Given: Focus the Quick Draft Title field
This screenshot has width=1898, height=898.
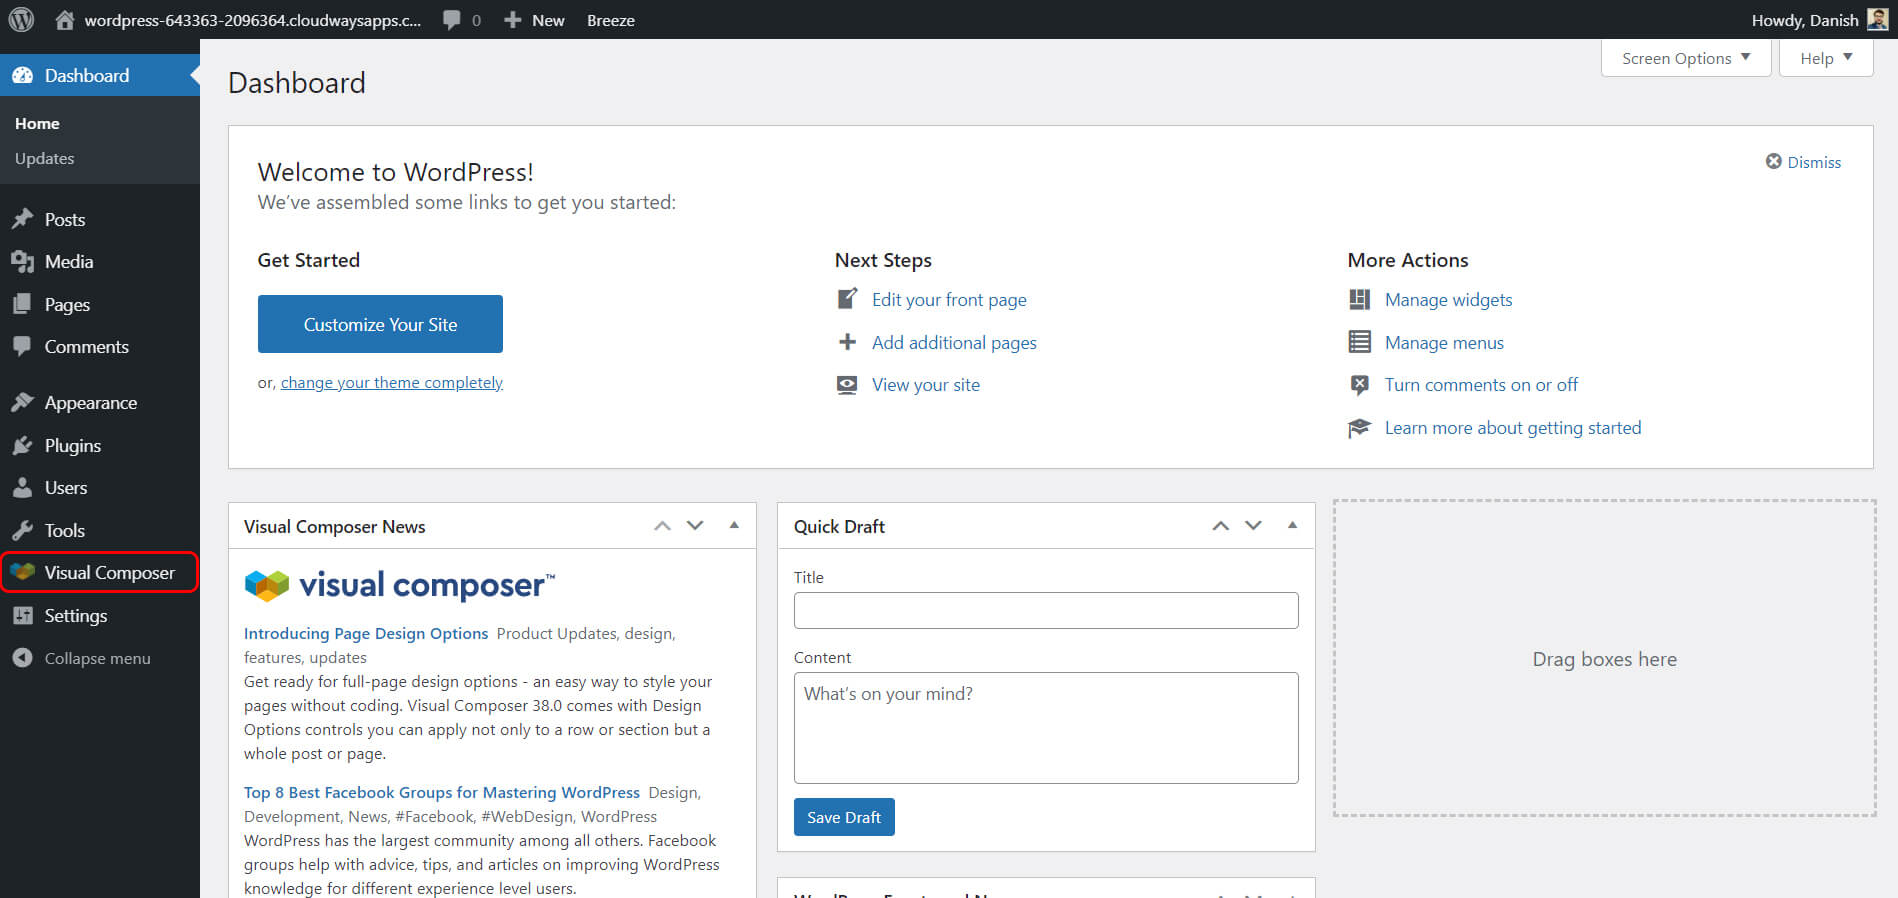Looking at the screenshot, I should pos(1046,610).
